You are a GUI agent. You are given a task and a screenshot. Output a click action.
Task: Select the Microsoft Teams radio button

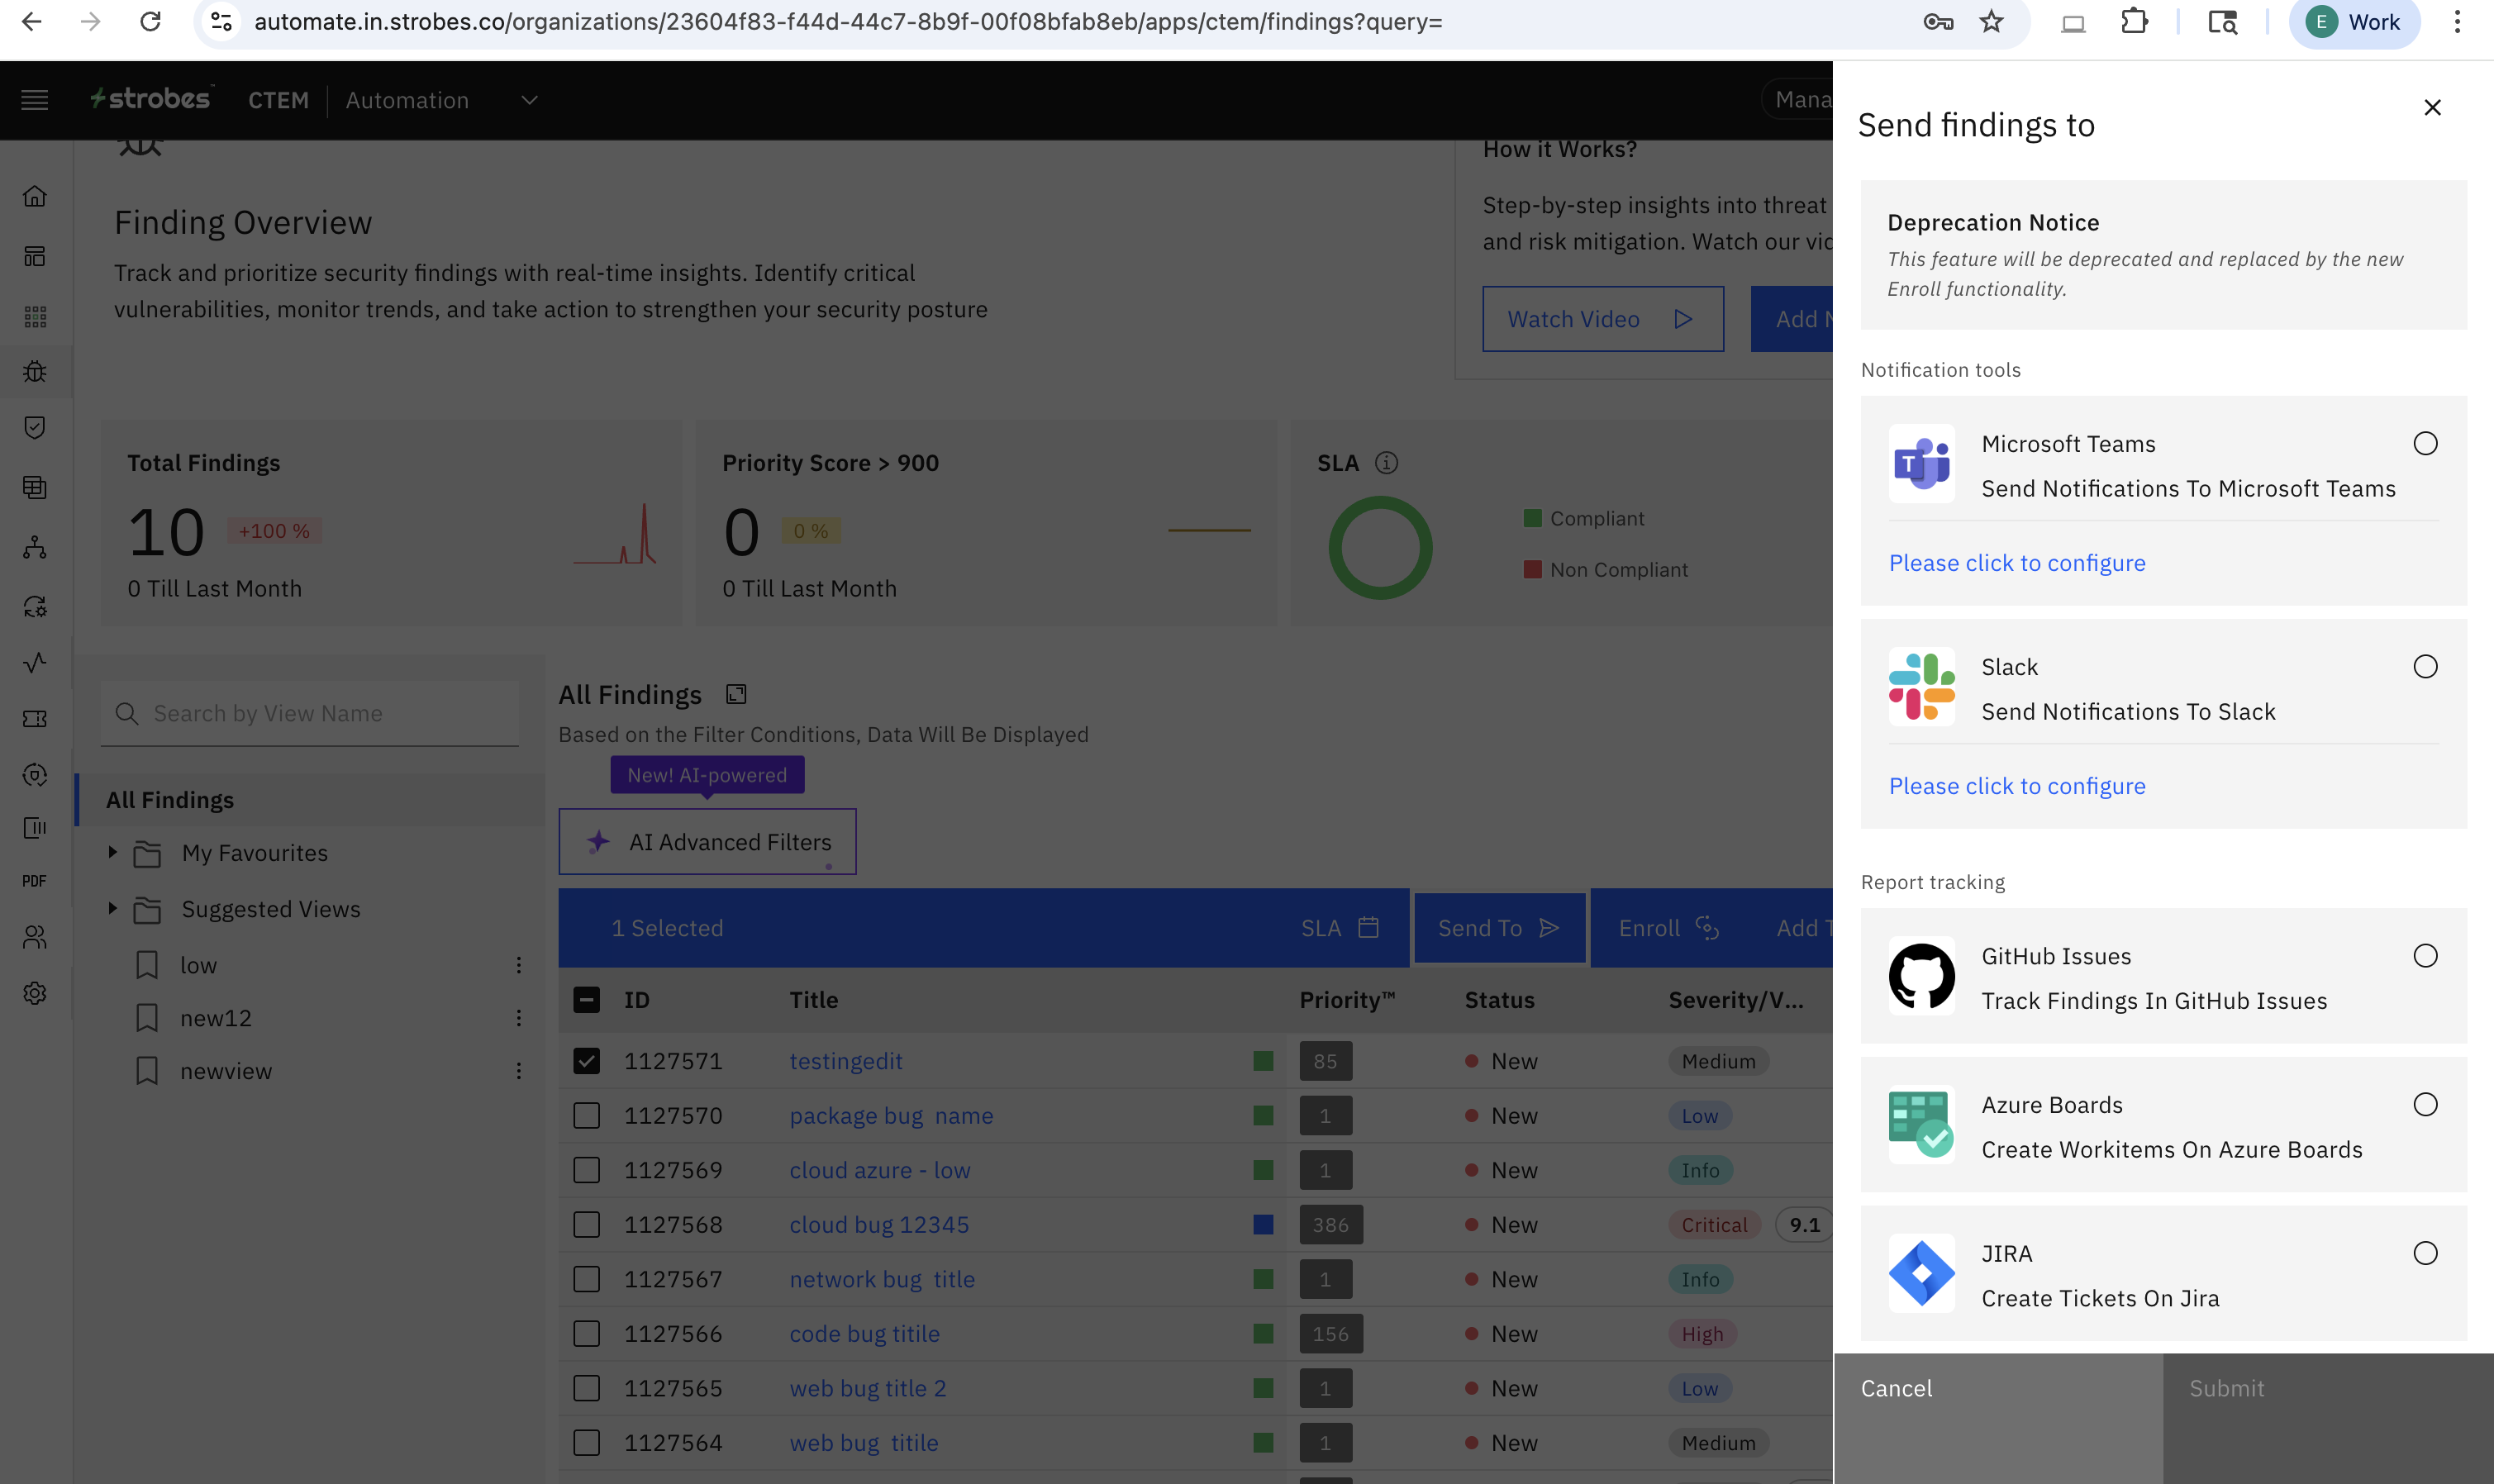click(x=2425, y=444)
